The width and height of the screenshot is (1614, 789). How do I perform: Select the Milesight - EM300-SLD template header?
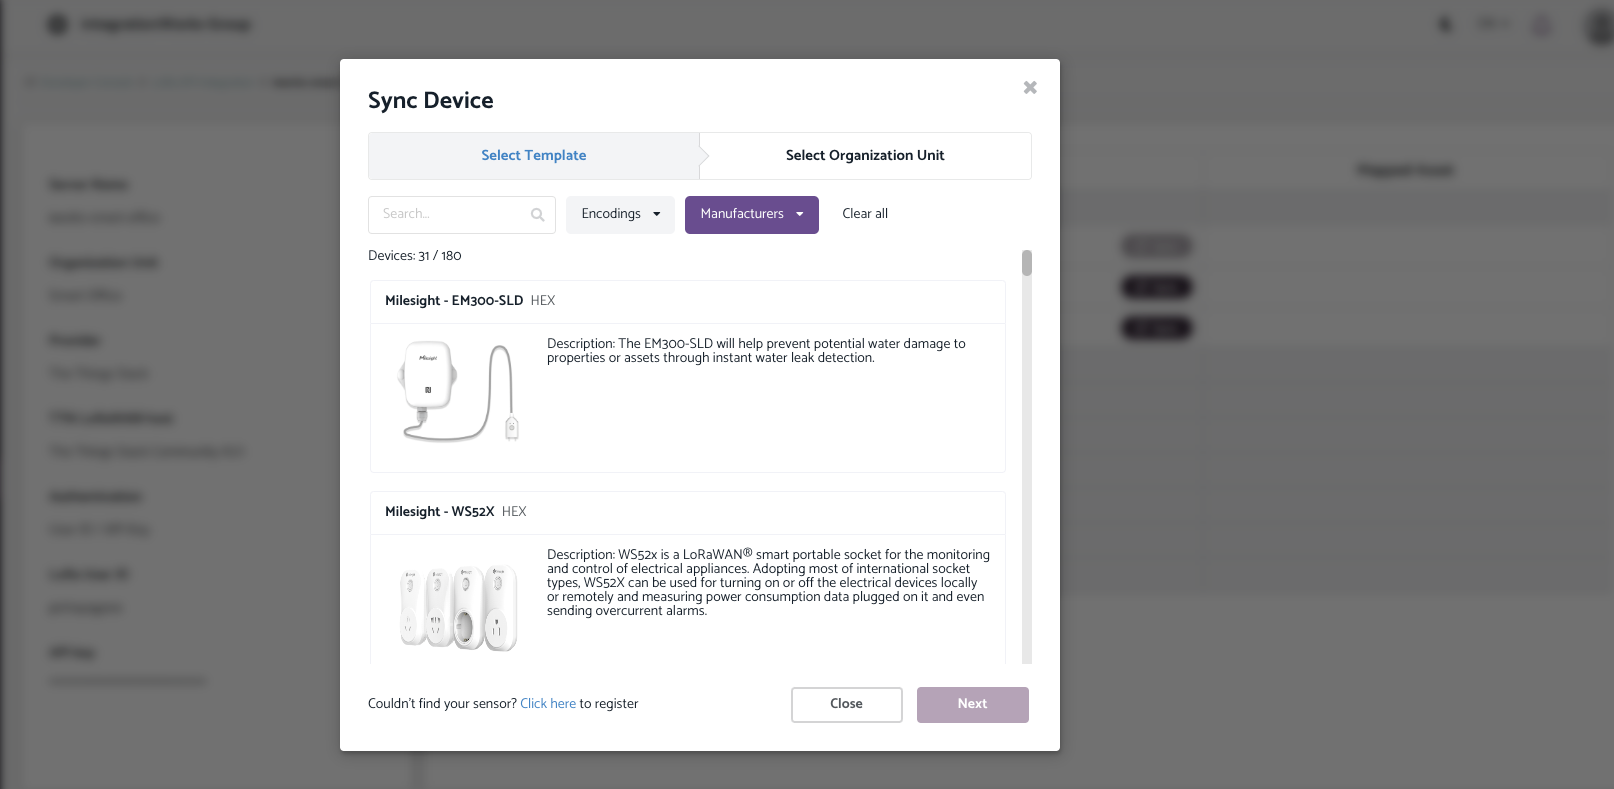pos(688,301)
